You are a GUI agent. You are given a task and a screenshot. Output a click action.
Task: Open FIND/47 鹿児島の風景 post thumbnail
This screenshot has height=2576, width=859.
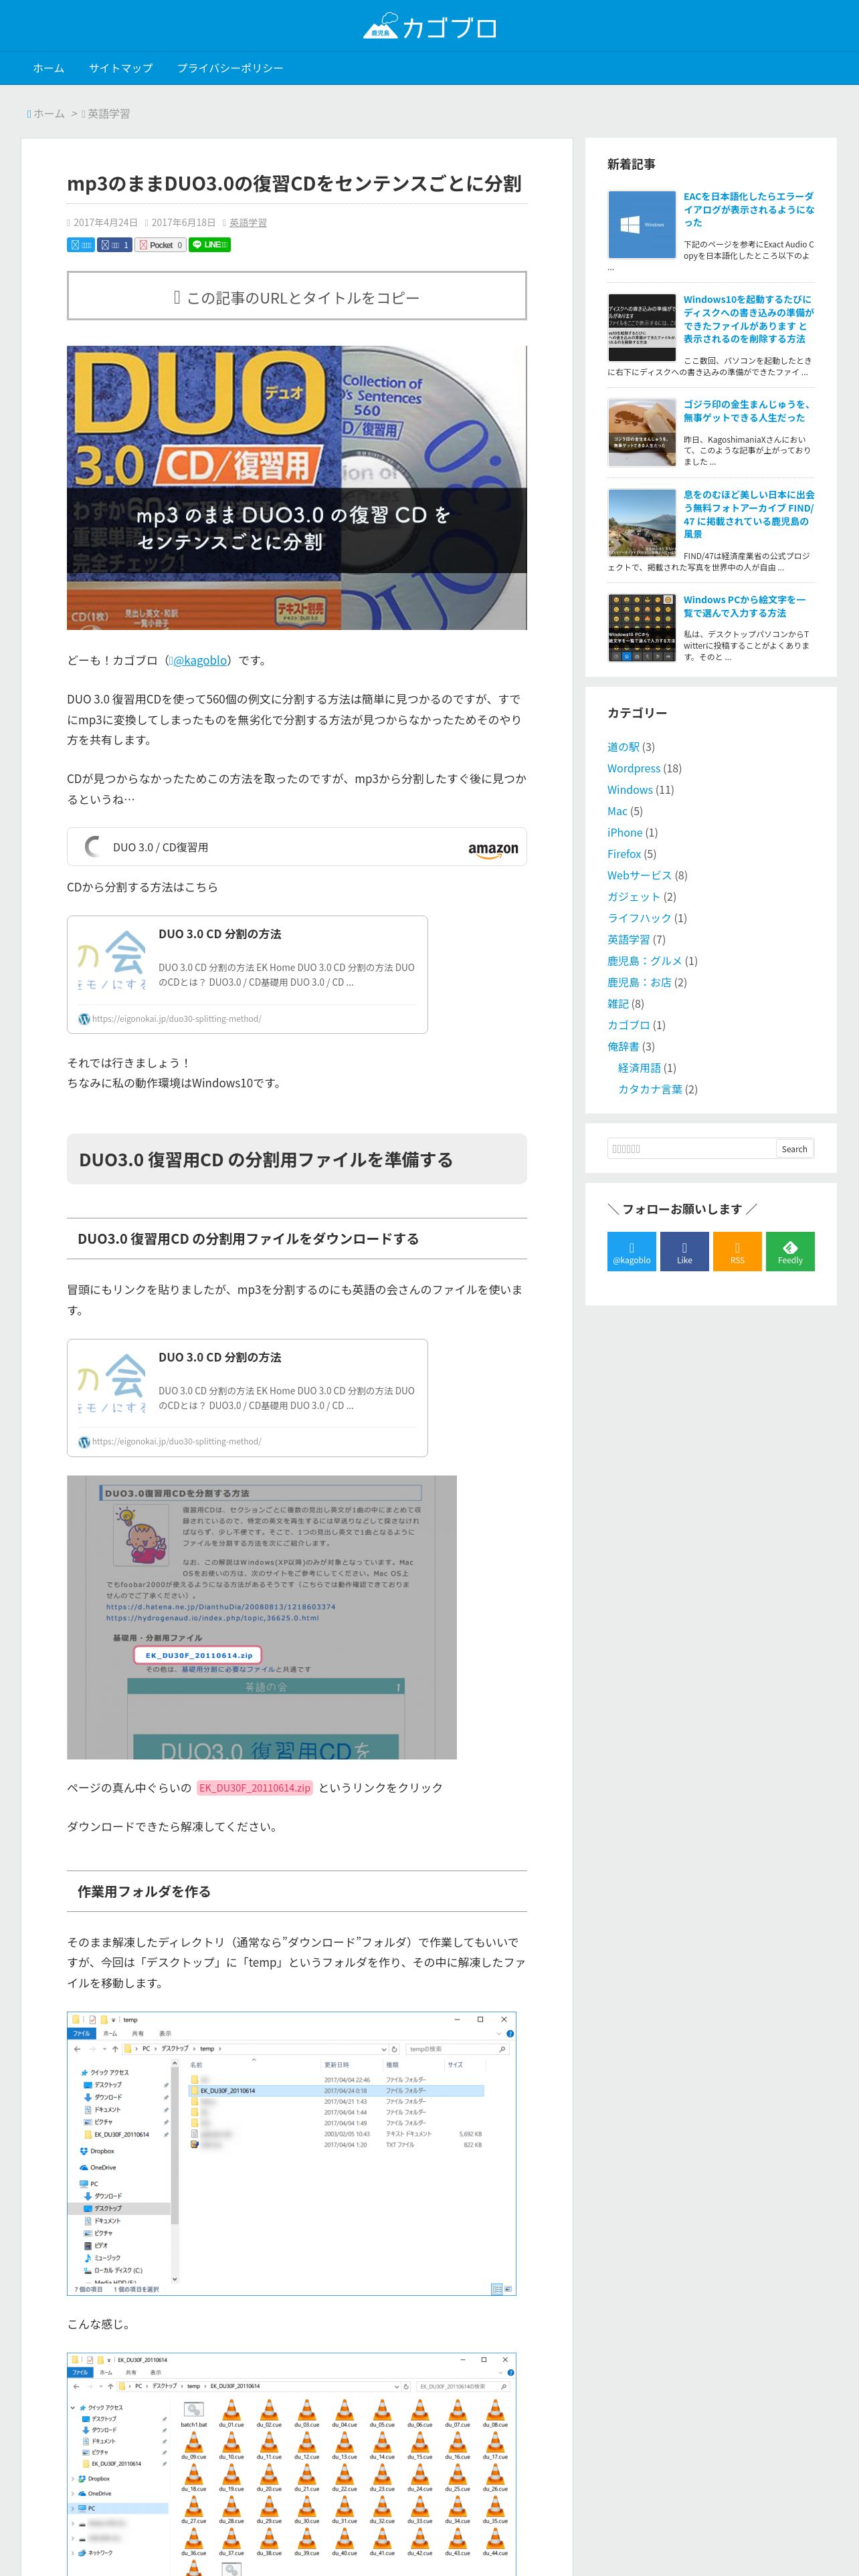pyautogui.click(x=642, y=523)
